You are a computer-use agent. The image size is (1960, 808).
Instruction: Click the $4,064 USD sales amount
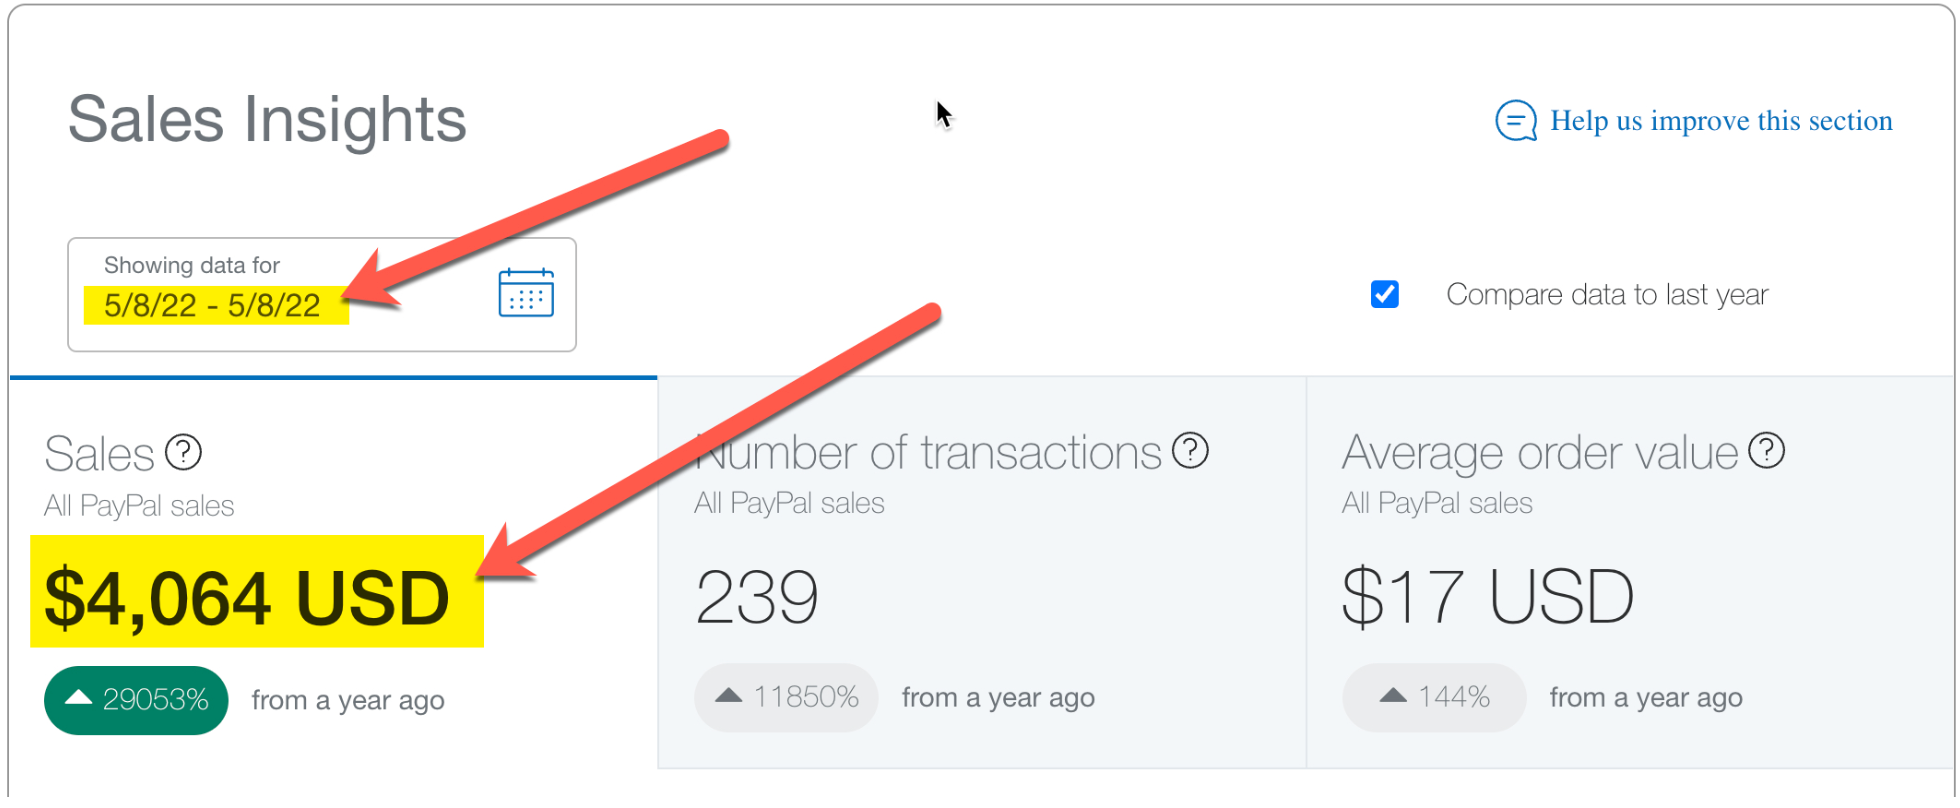point(247,598)
